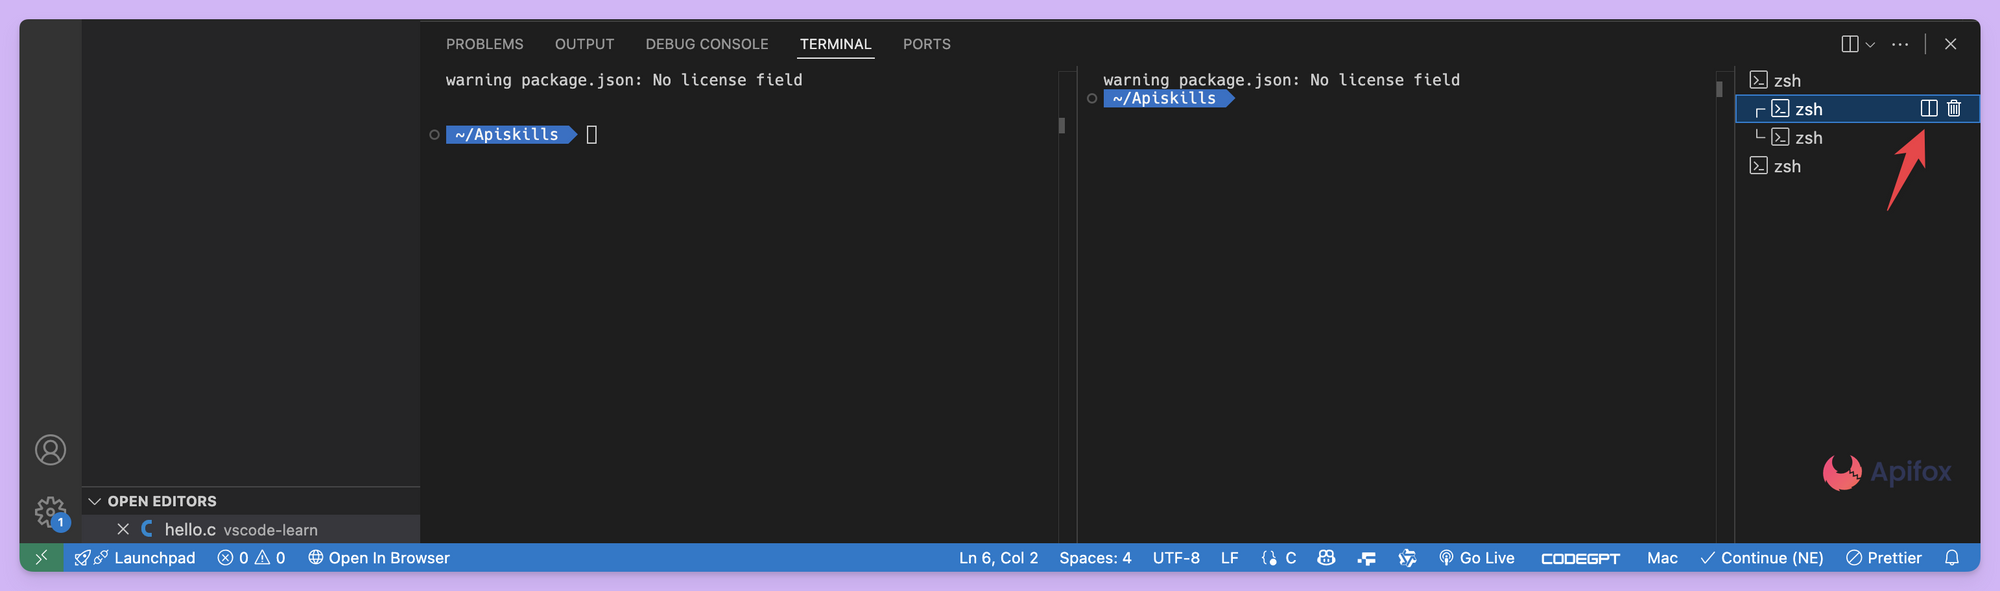Open the Manage gear icon
2000x591 pixels.
tap(49, 512)
